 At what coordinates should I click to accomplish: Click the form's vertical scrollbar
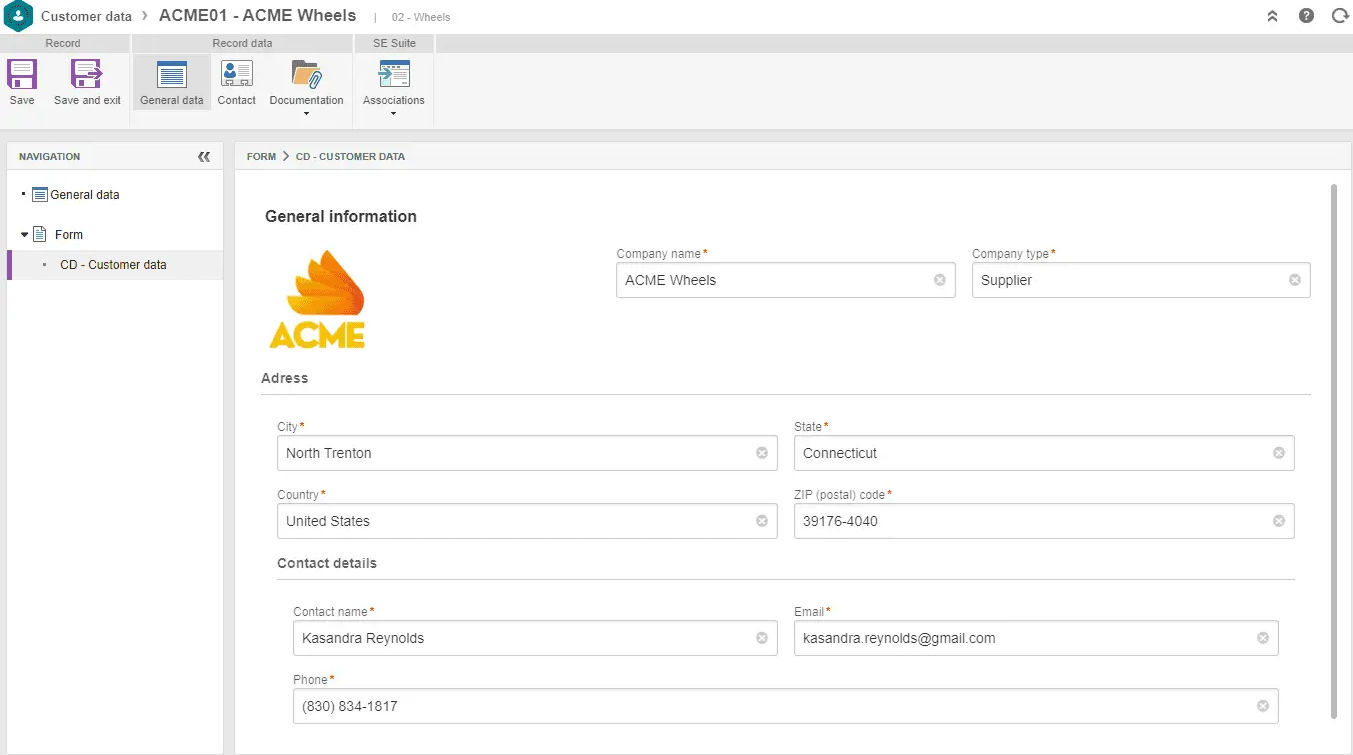1334,450
